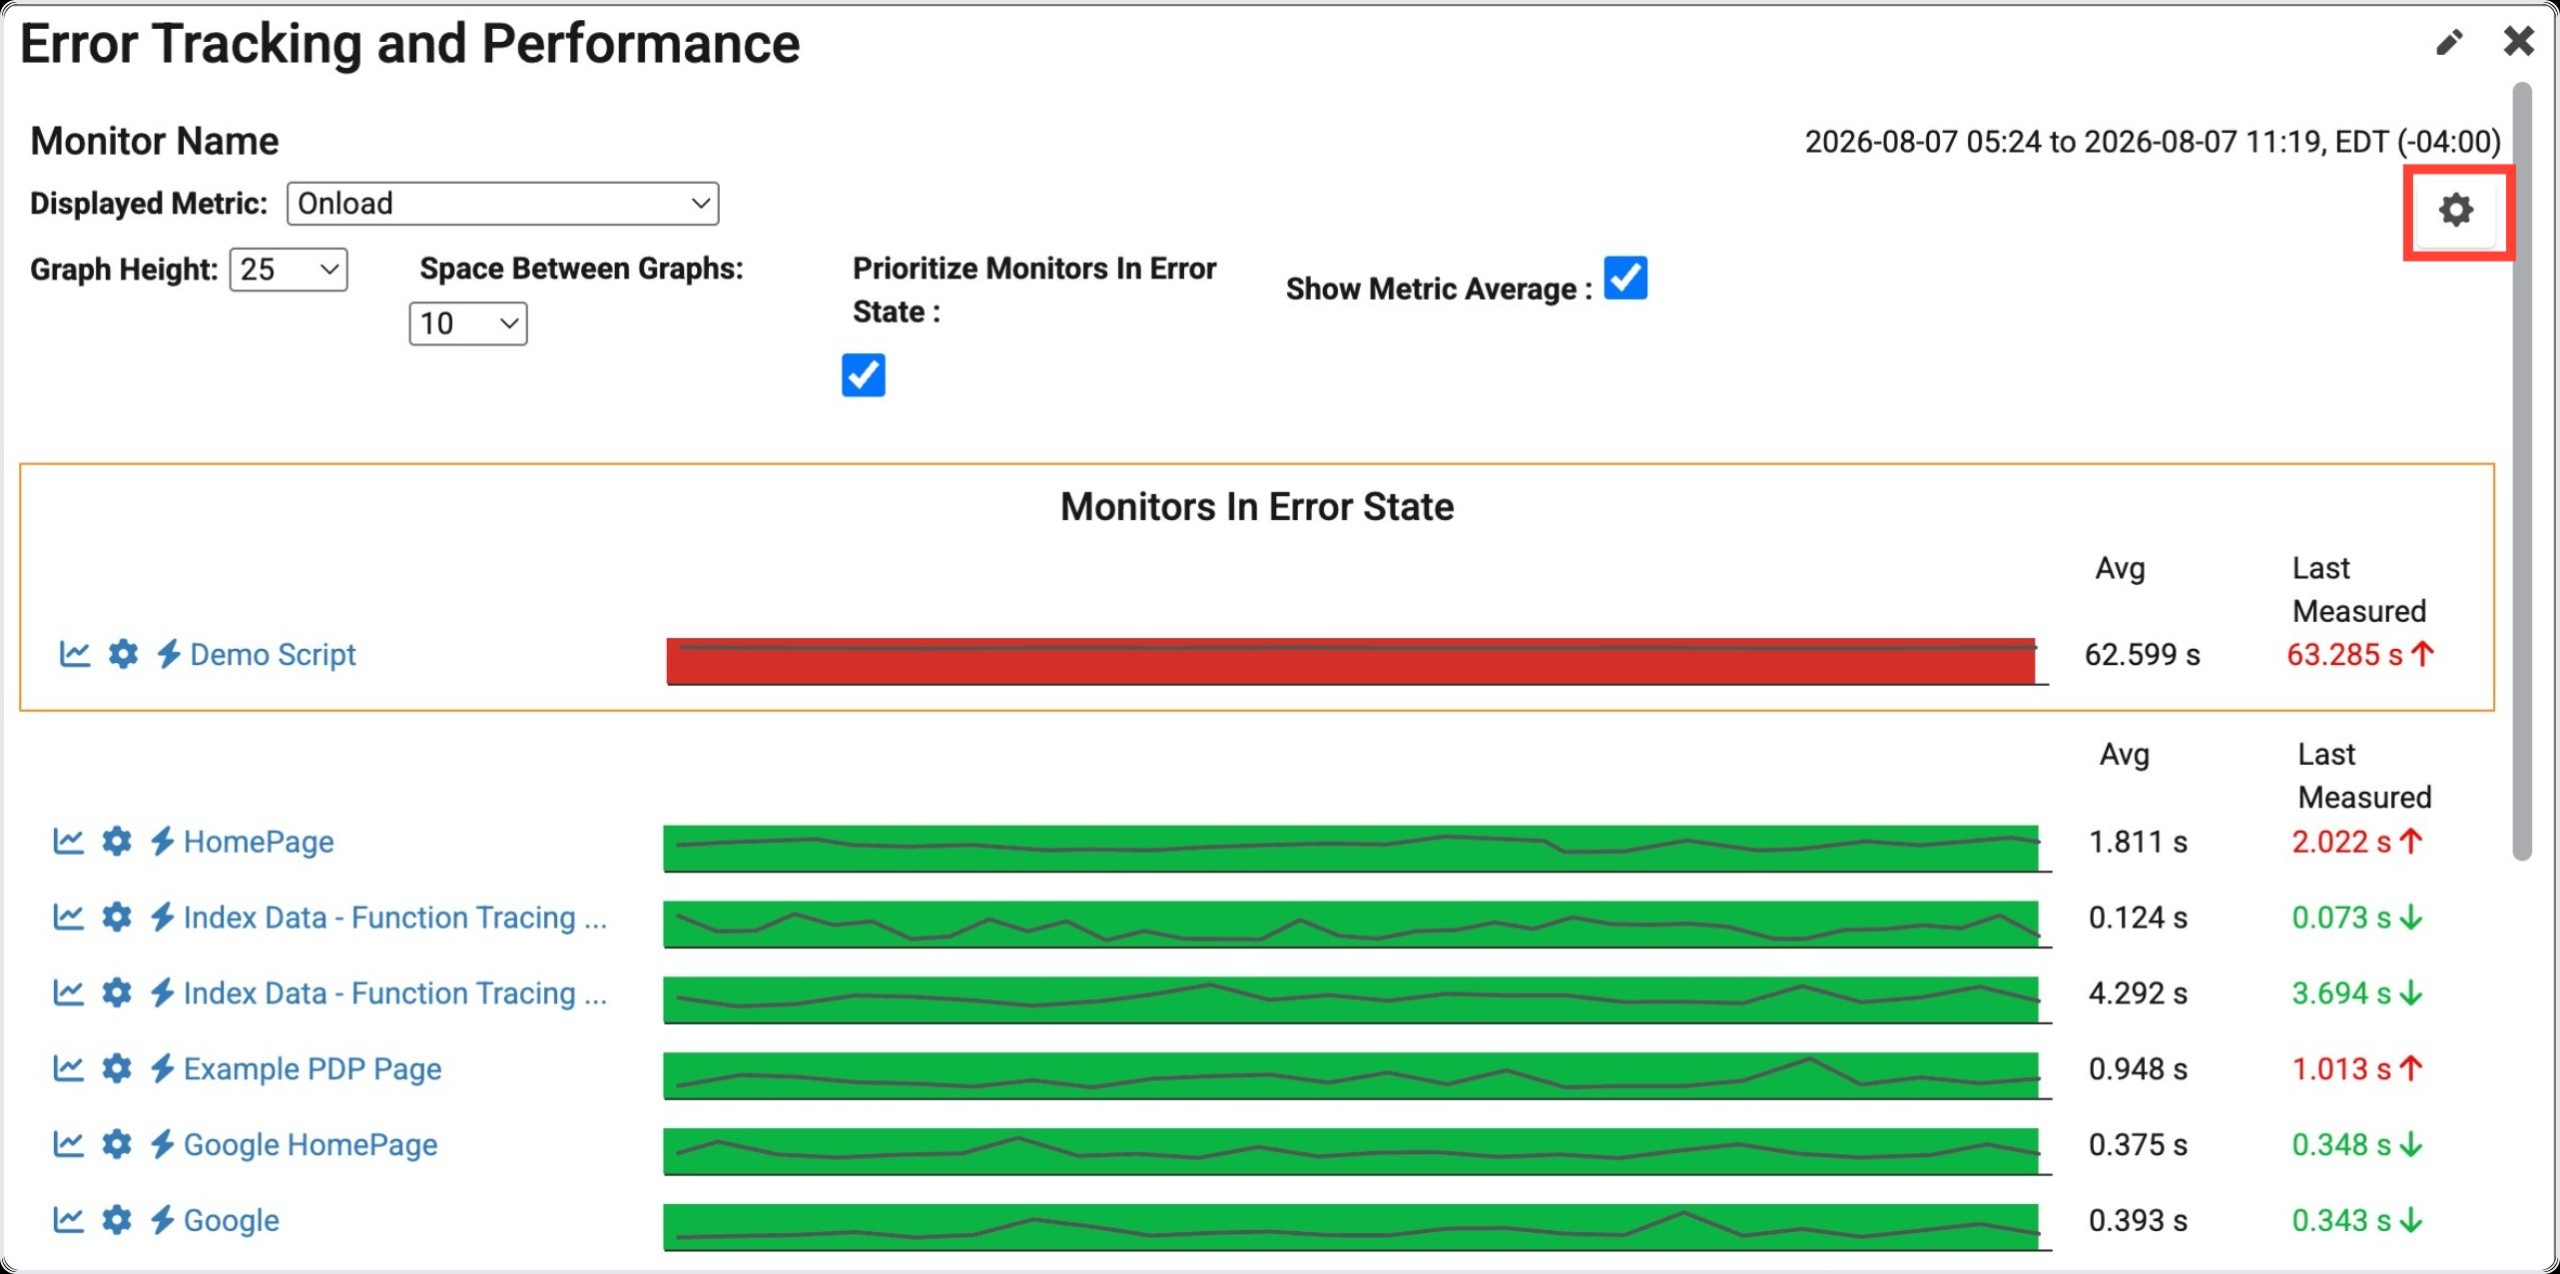
Task: Open Space Between Graphs dropdown
Action: tap(468, 324)
